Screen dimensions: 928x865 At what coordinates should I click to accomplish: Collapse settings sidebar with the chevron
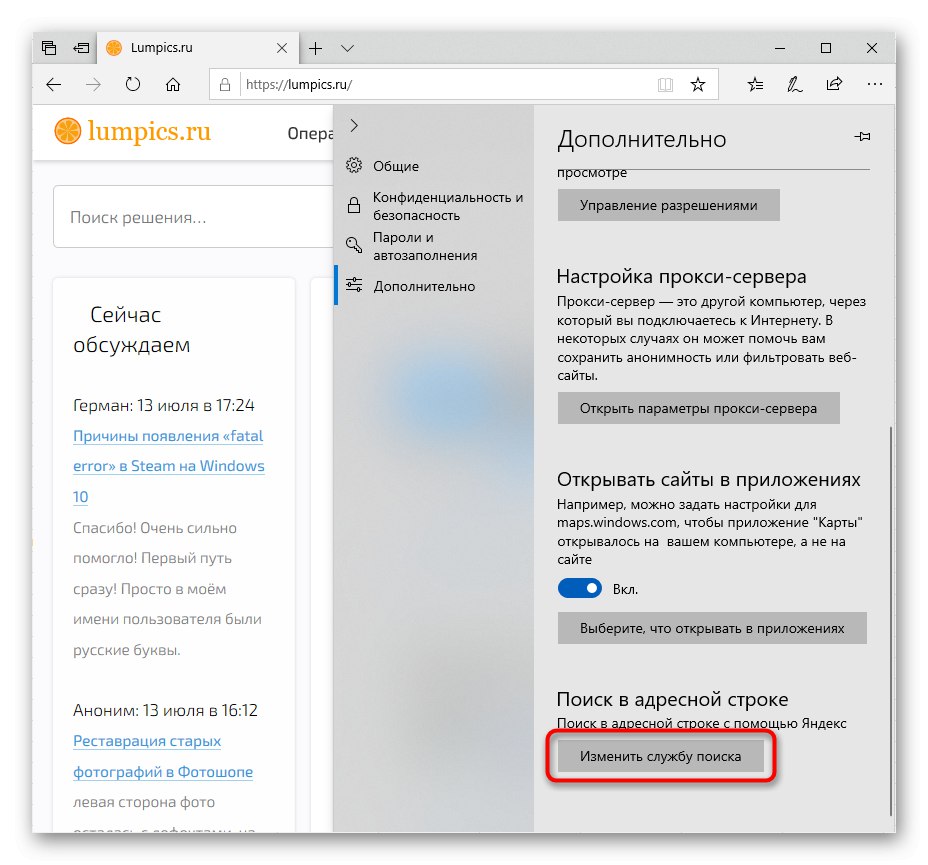354,126
